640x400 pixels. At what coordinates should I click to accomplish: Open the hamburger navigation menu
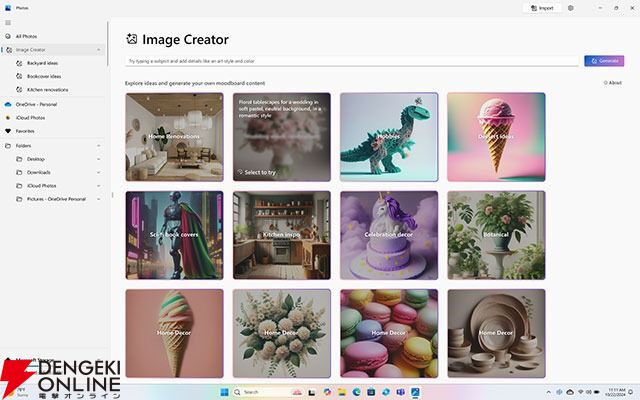(8, 21)
